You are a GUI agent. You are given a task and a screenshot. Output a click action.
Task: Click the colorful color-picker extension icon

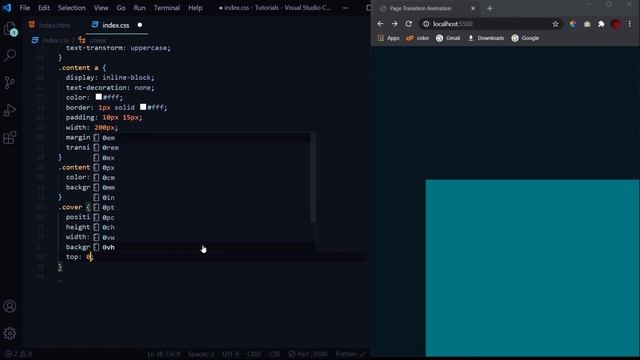click(x=573, y=24)
